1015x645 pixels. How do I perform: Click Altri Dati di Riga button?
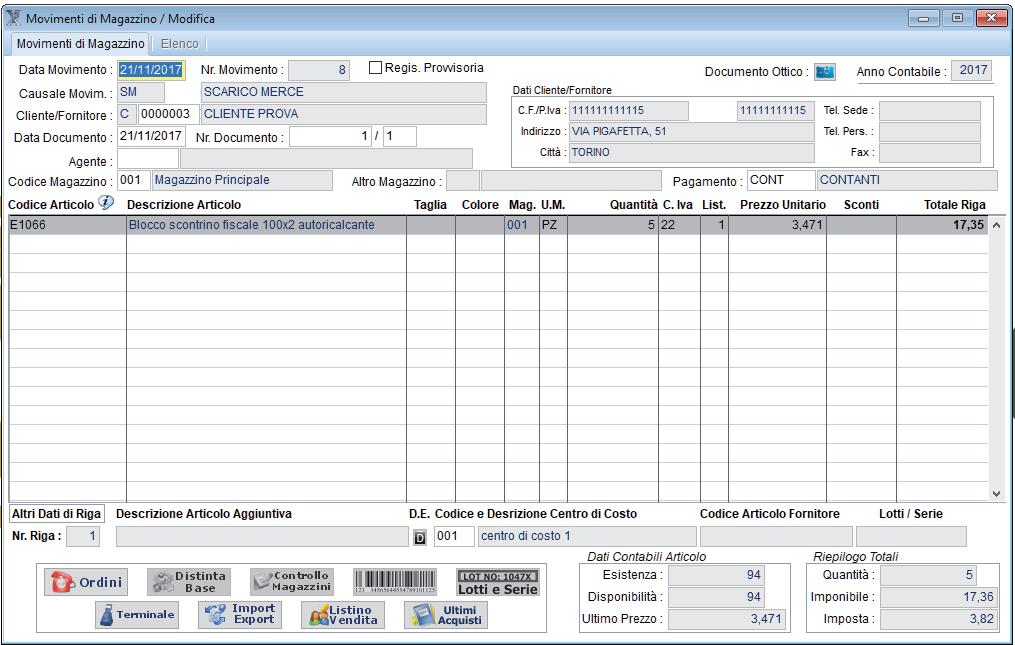[57, 514]
